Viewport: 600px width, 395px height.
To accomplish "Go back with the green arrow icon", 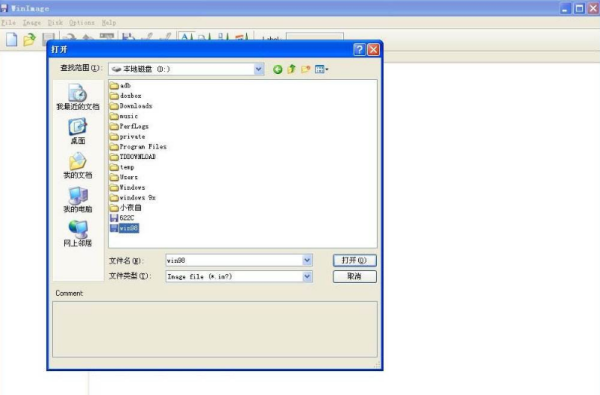I will (x=278, y=69).
